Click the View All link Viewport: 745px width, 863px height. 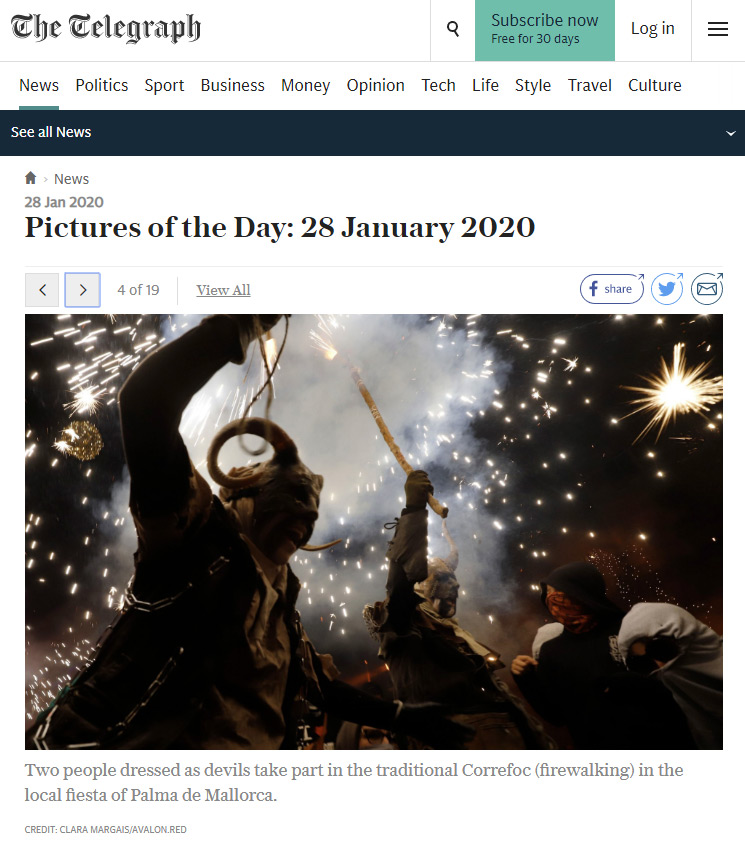tap(223, 290)
